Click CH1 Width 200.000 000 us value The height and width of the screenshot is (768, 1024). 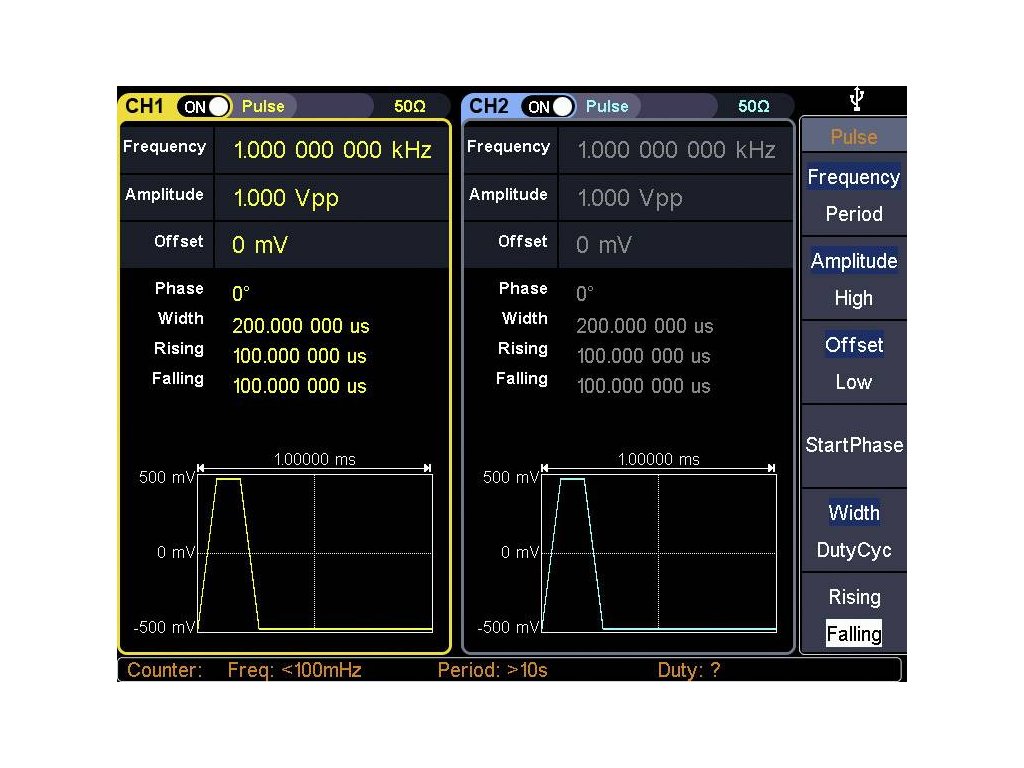point(301,326)
